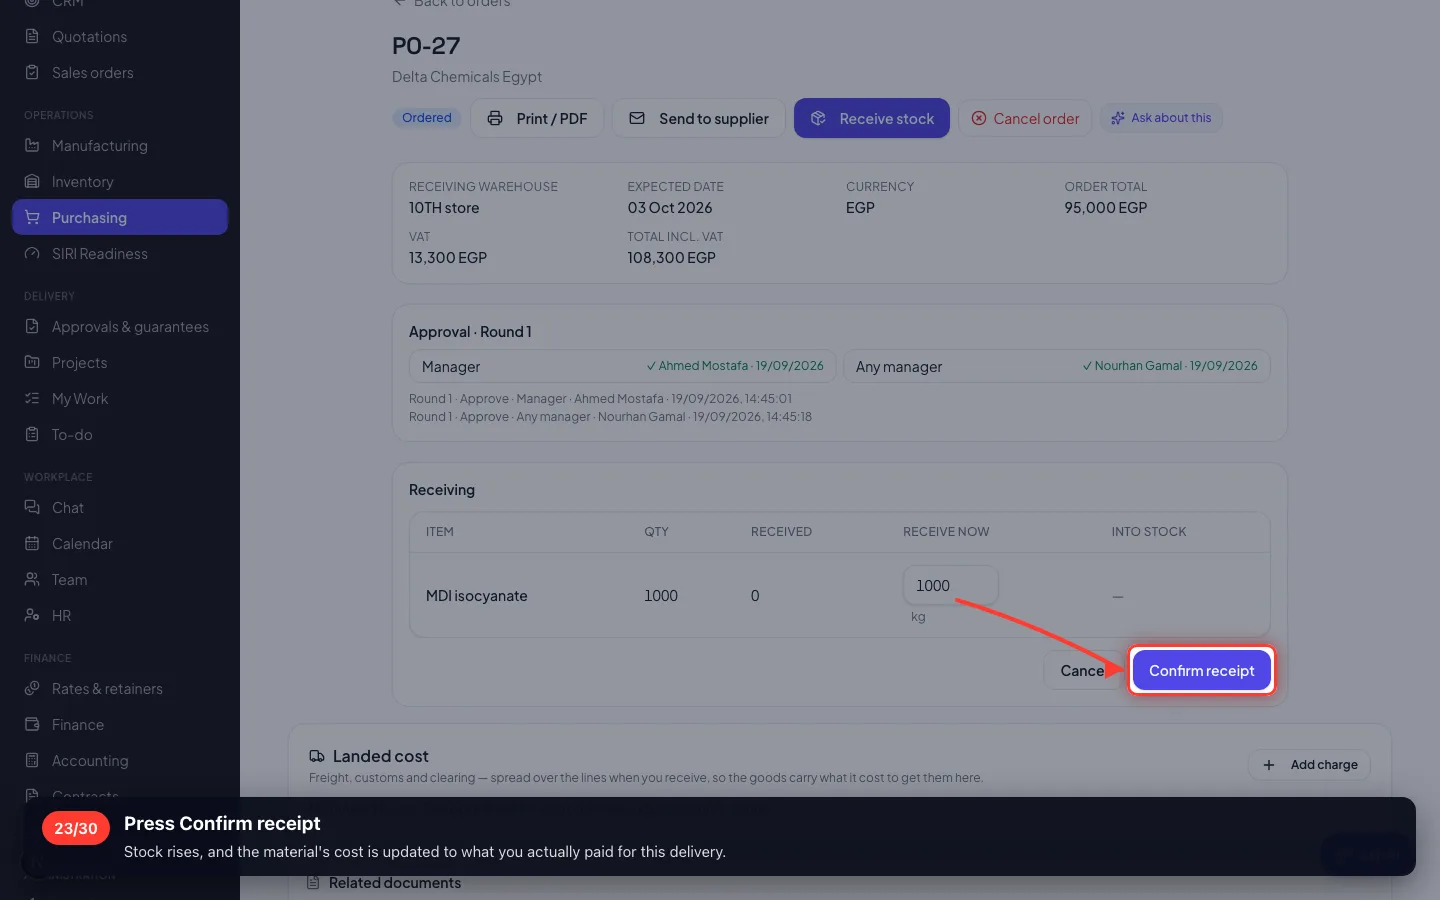
Task: Open Team page
Action: coord(120,580)
